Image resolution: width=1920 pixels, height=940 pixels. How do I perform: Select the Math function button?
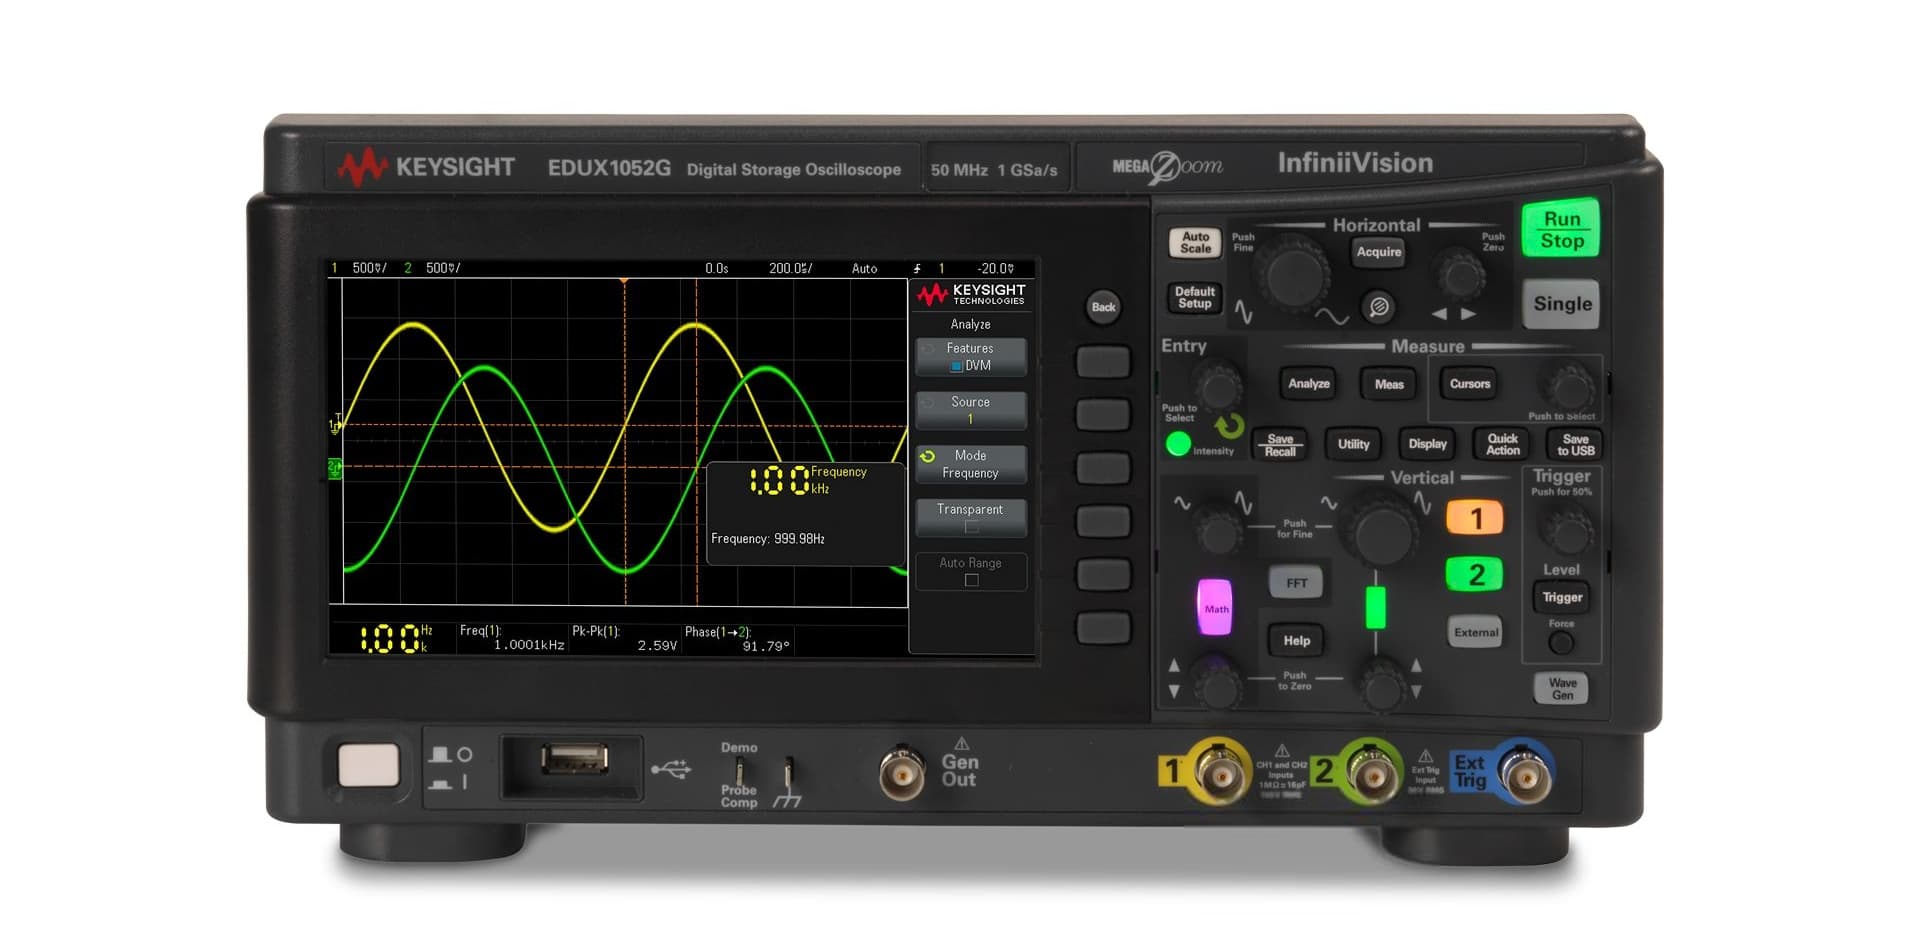coord(1213,608)
